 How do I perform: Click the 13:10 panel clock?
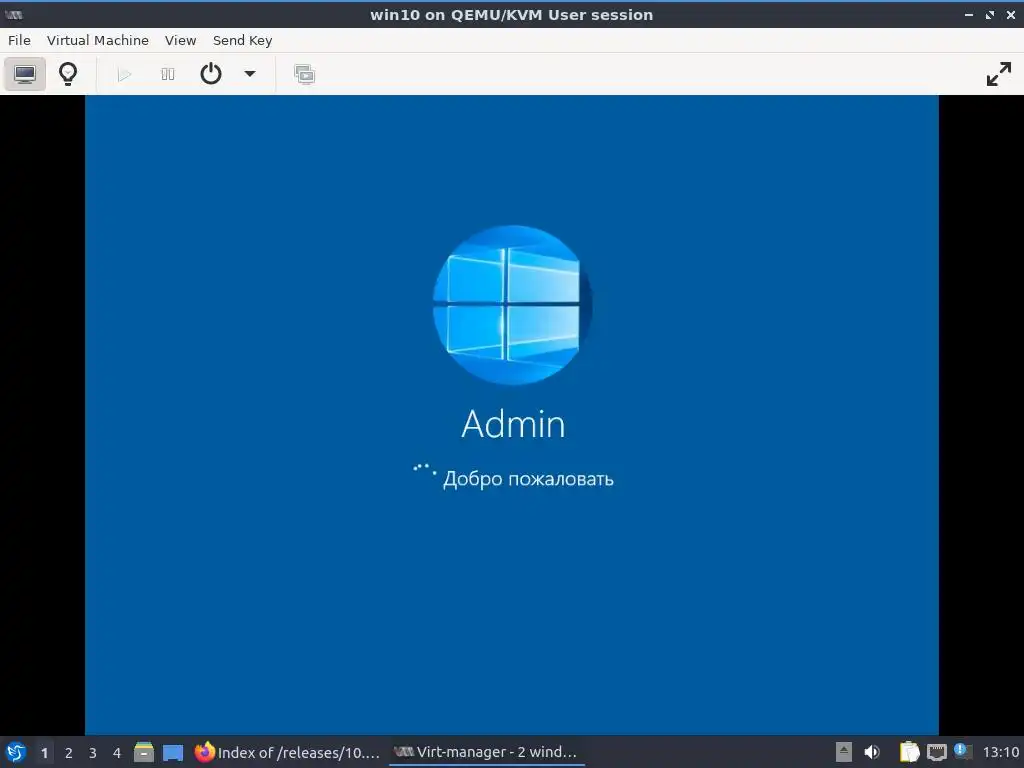(1000, 752)
